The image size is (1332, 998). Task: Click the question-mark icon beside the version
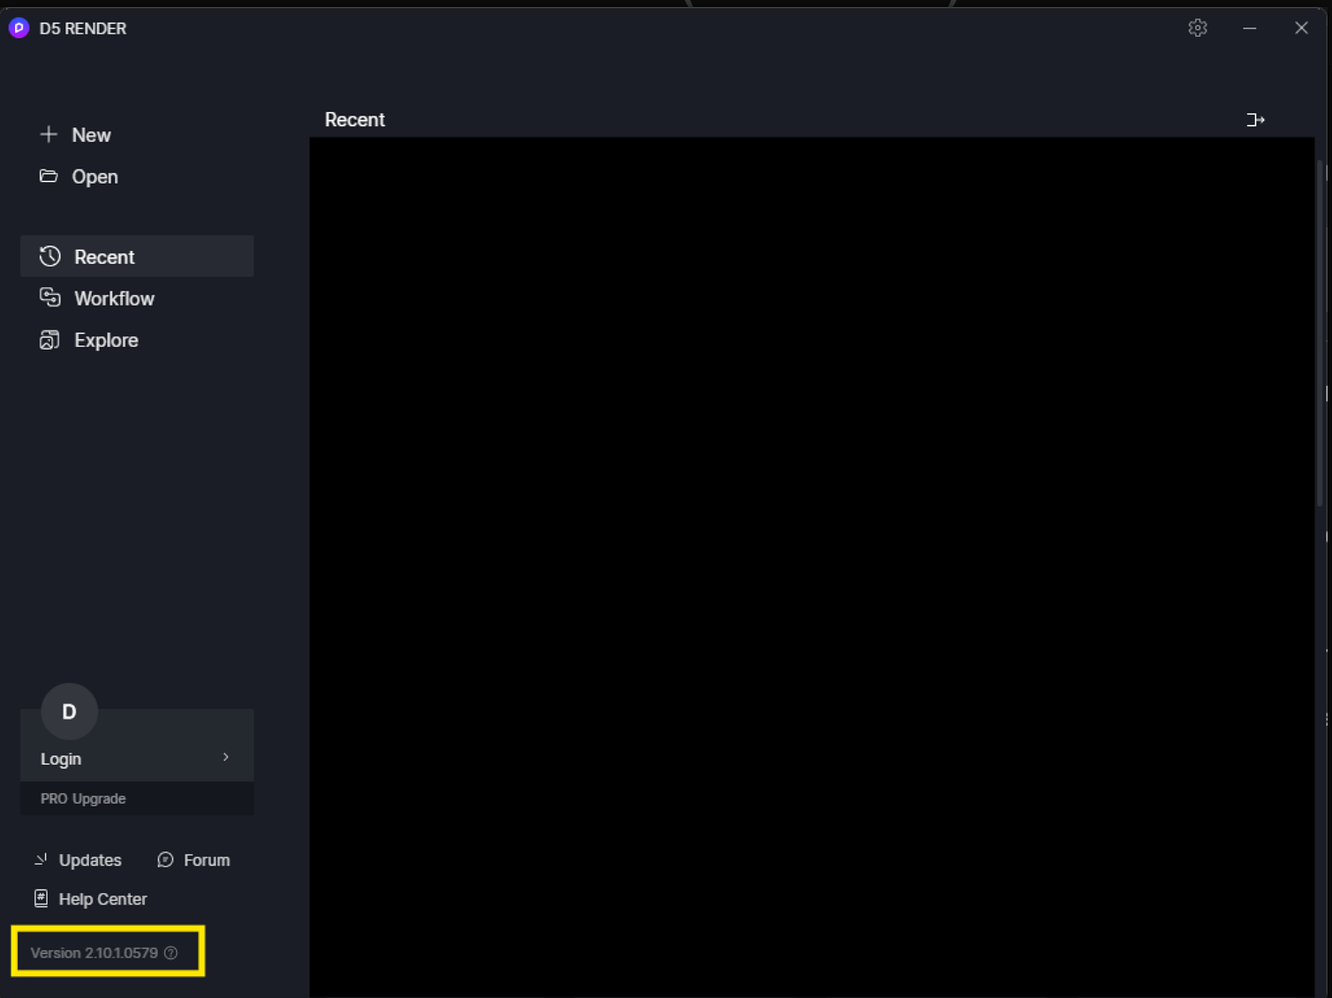coord(171,952)
